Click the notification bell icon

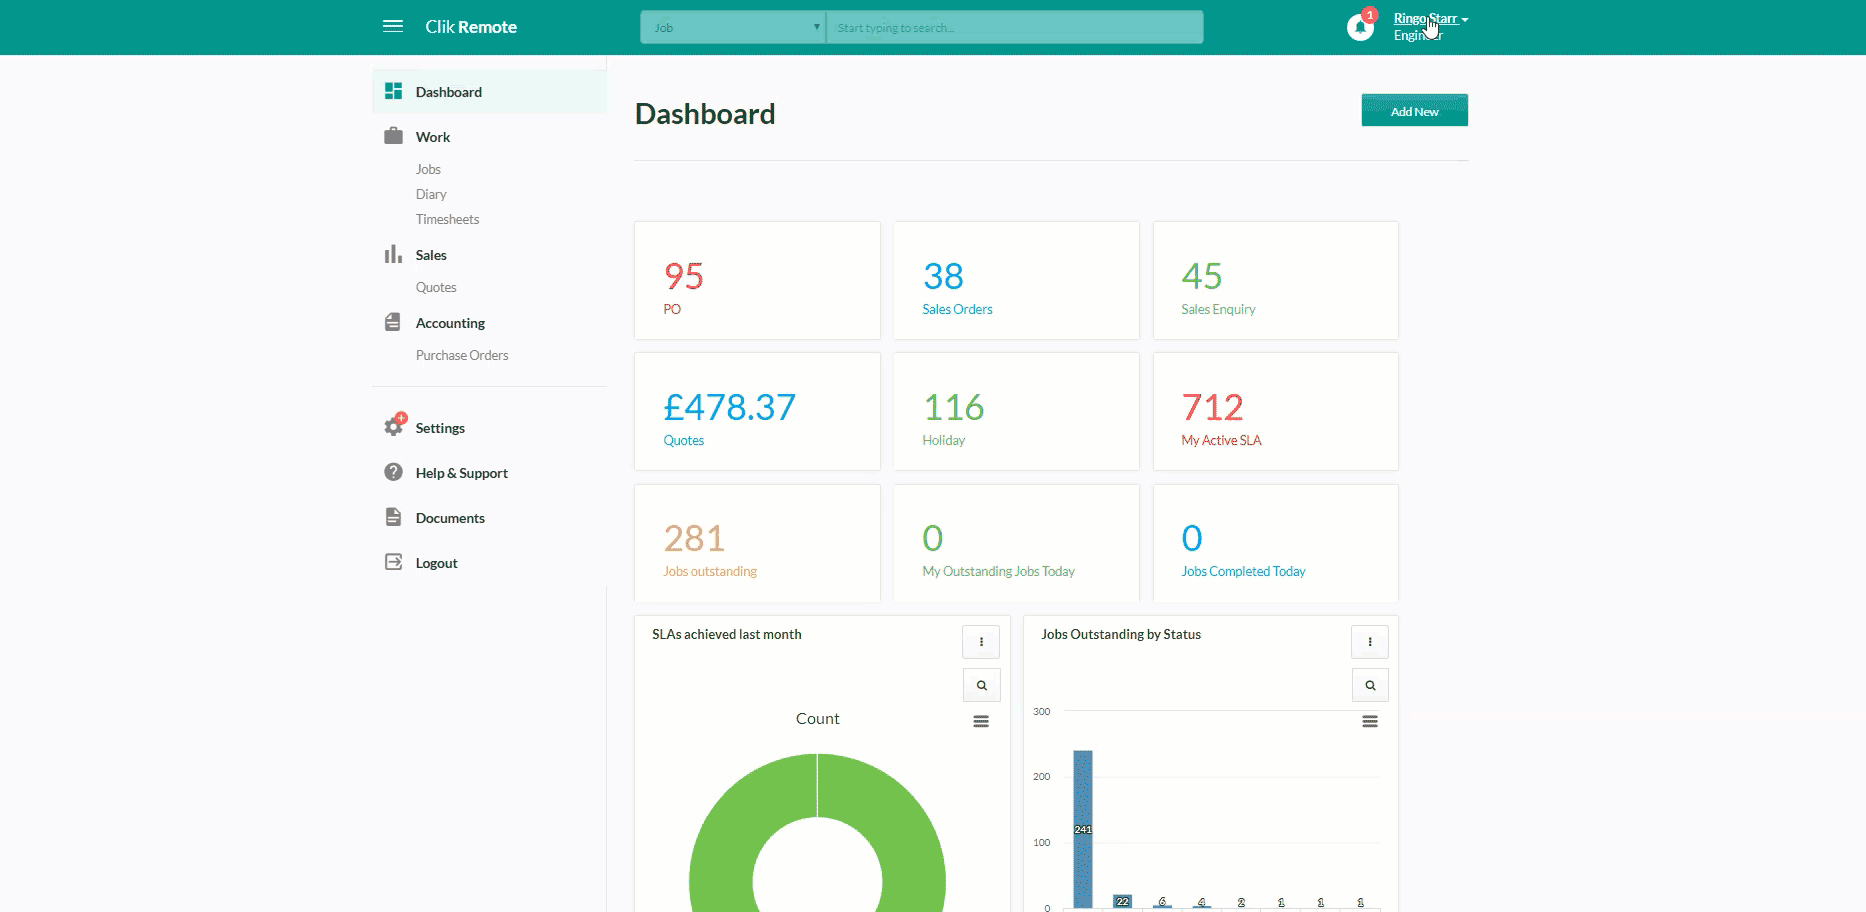[1360, 27]
